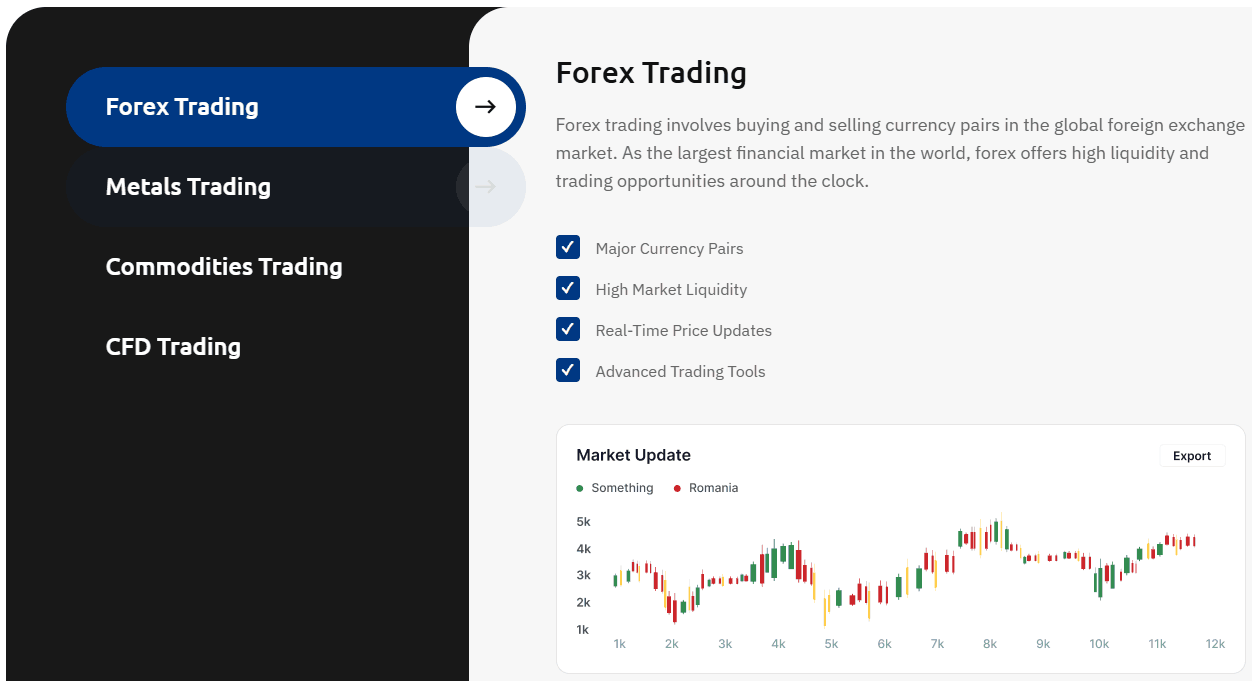Toggle the High Market Liquidity checkbox
This screenshot has width=1252, height=681.
click(x=568, y=289)
